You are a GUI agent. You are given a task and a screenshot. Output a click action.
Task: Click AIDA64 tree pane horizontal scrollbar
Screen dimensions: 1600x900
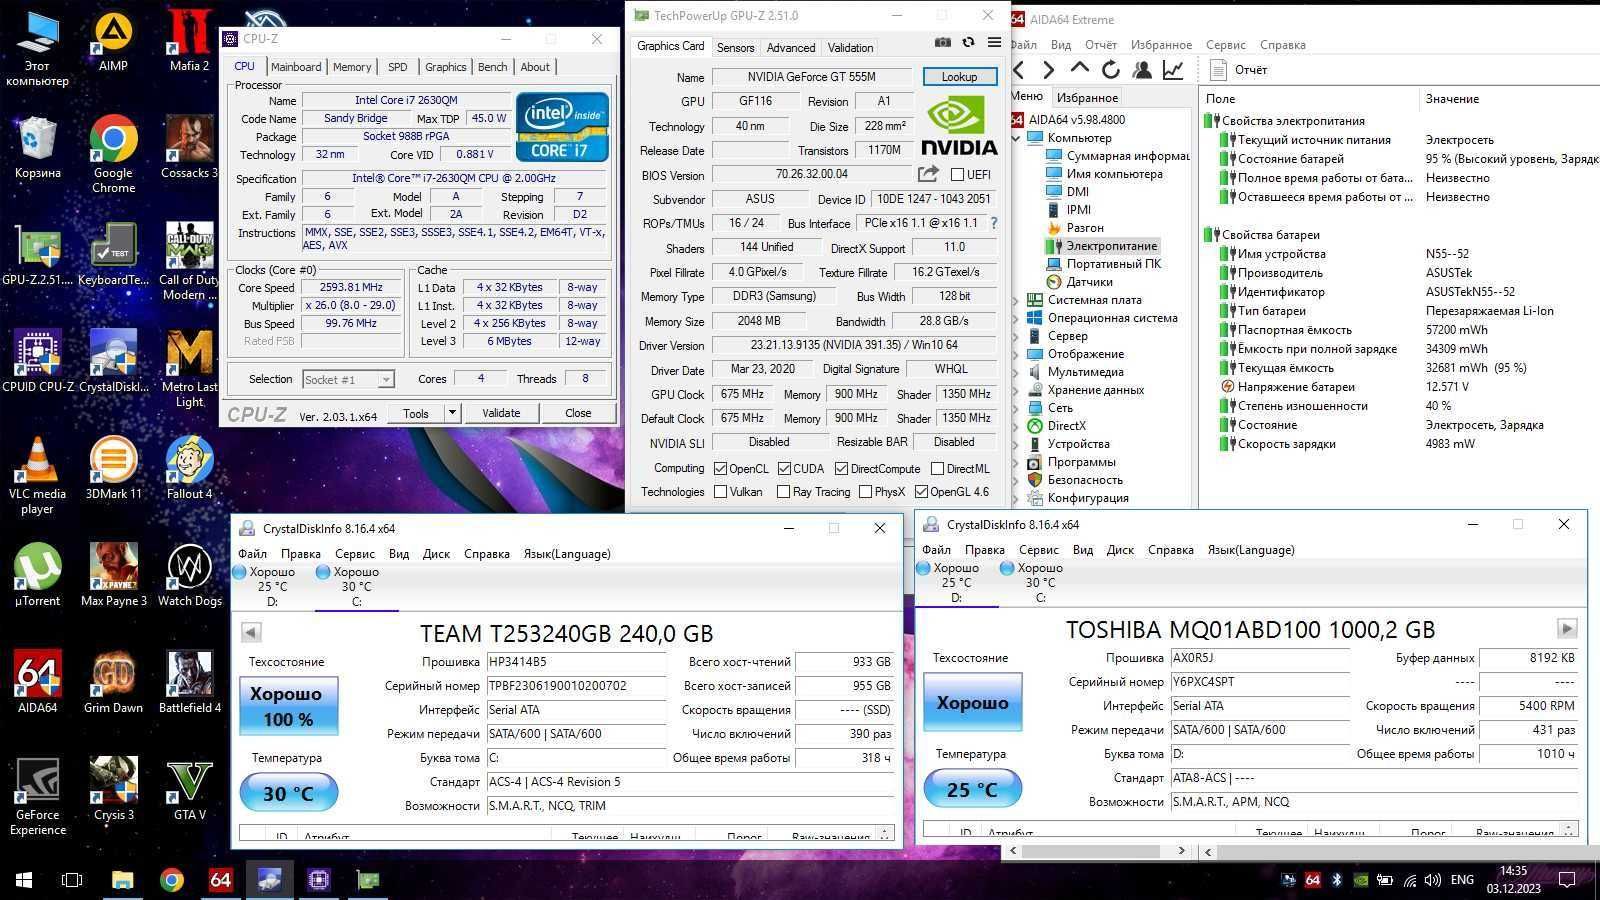click(1097, 851)
